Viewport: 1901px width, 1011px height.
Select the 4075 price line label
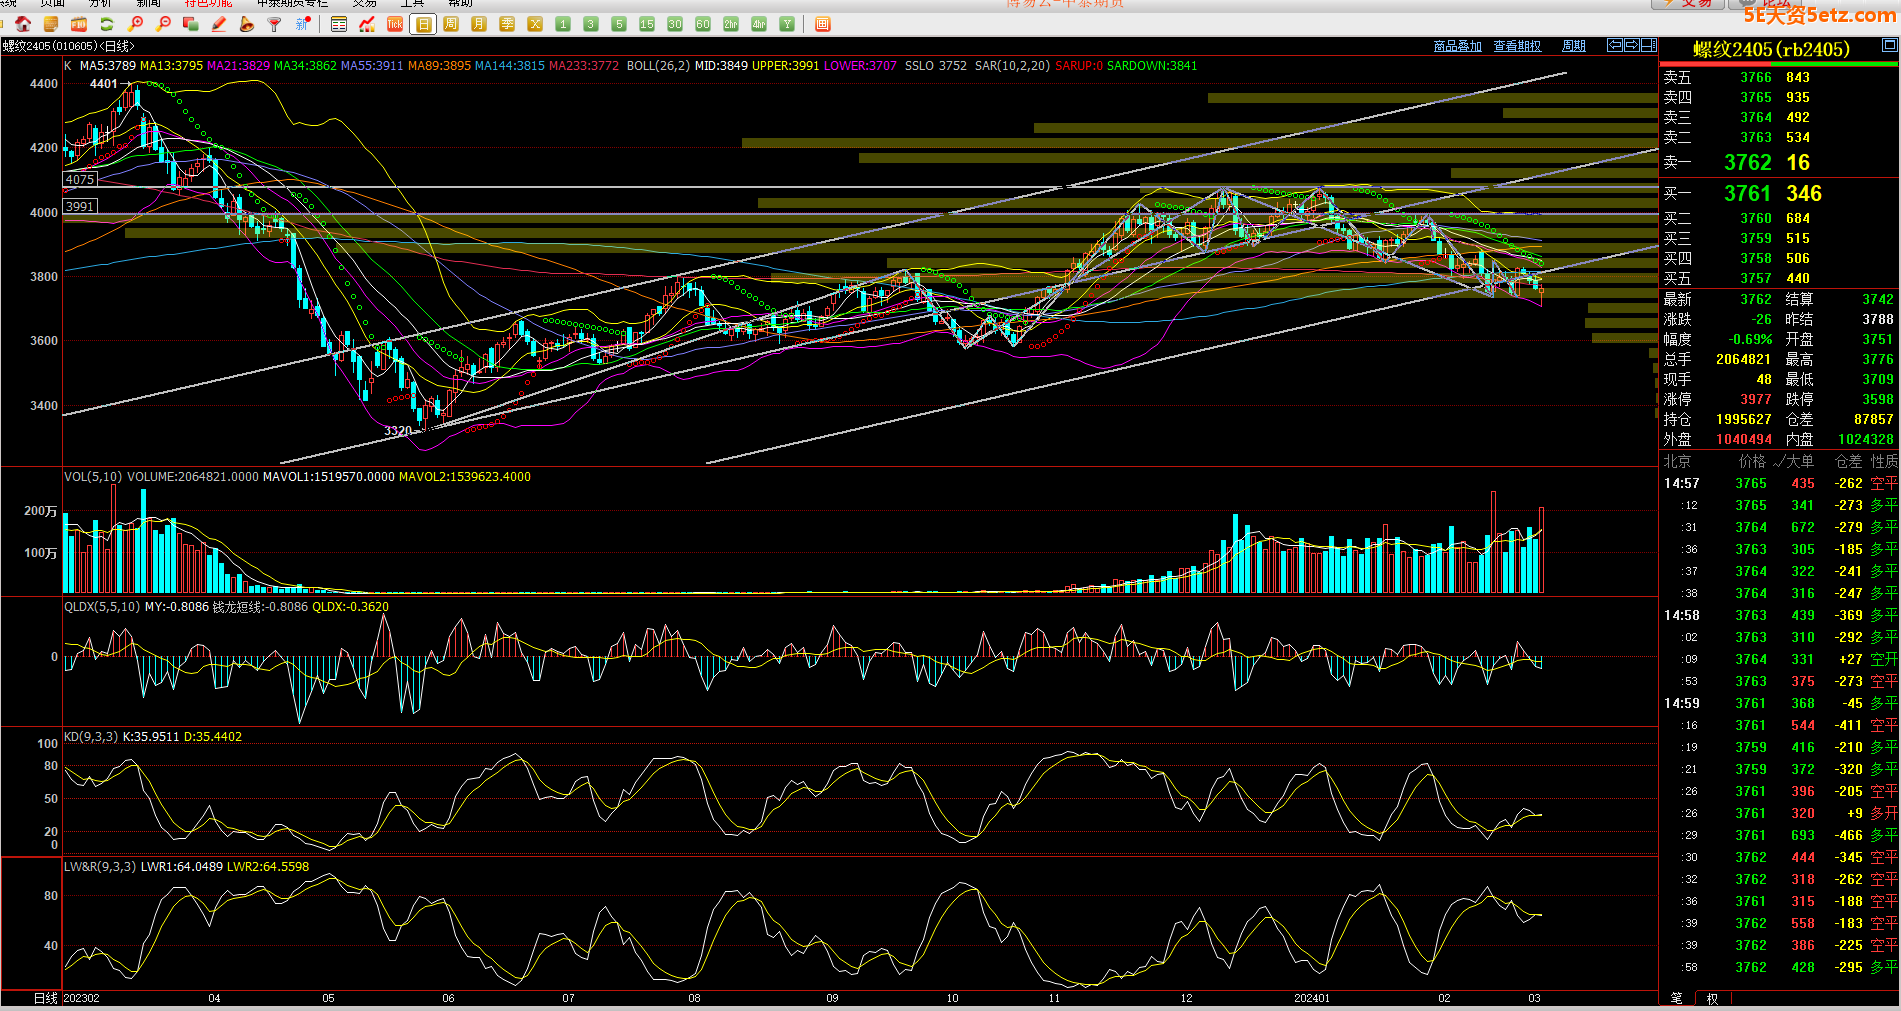(x=80, y=180)
